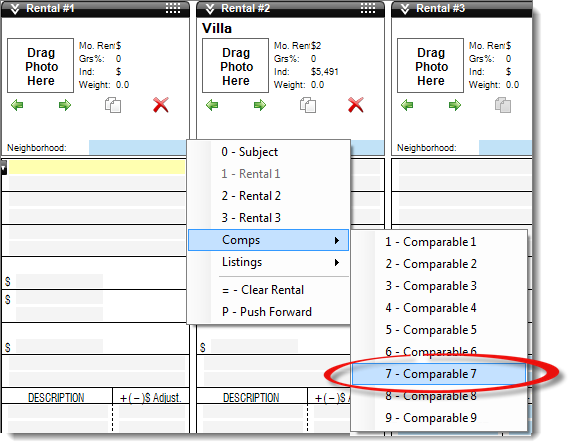Click Neighborhood blue field in Rental #1
This screenshot has width=571, height=447.
point(138,148)
